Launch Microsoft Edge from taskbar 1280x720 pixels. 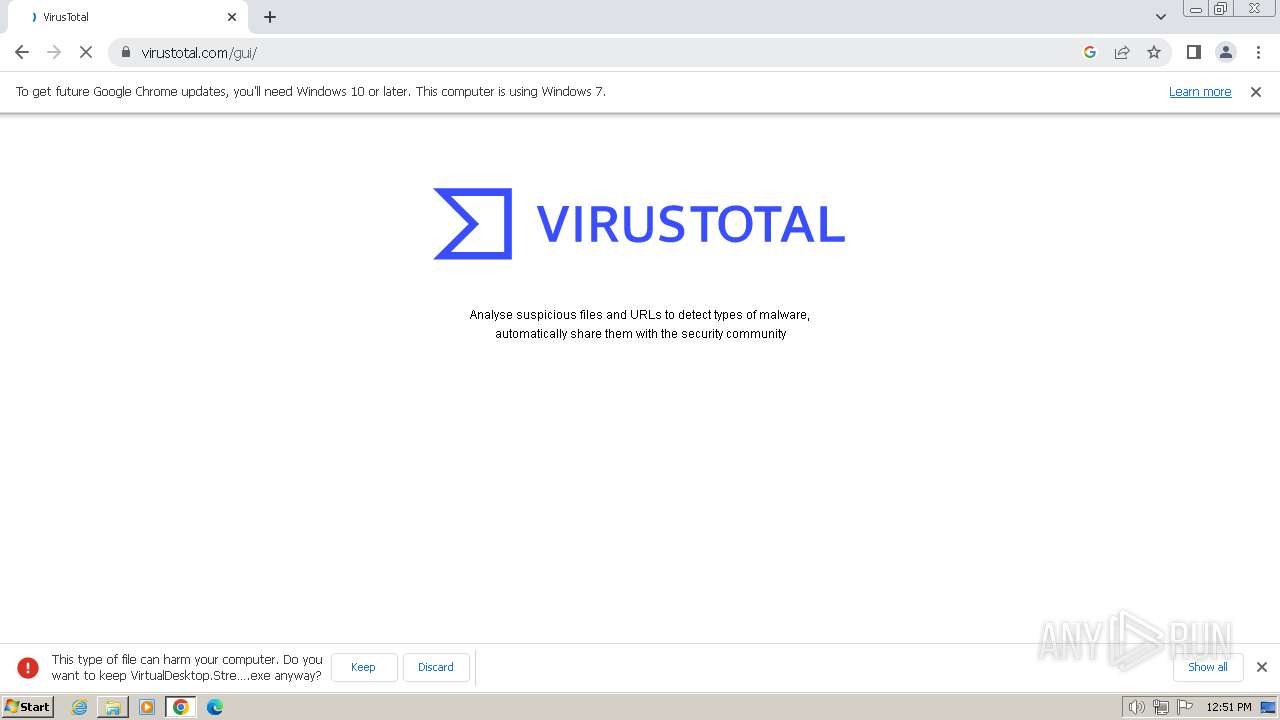[215, 707]
